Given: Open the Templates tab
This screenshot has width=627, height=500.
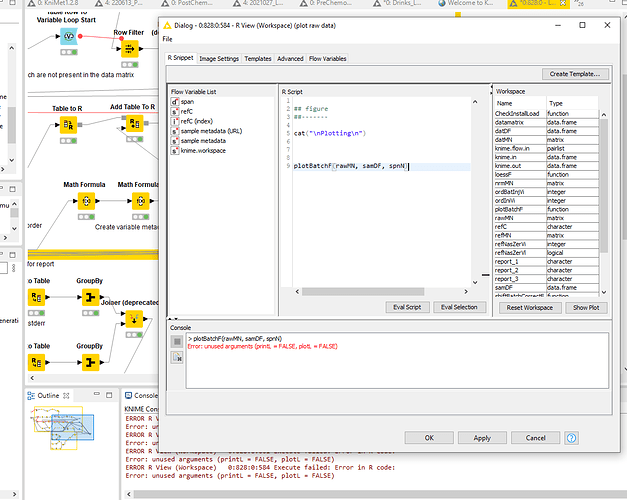Looking at the screenshot, I should pos(258,59).
